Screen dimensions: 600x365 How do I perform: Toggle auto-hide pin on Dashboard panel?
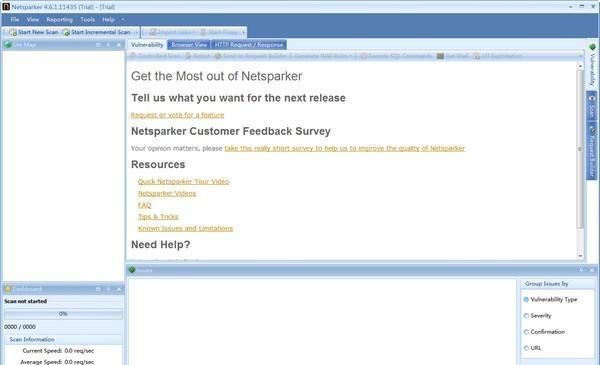pyautogui.click(x=109, y=289)
